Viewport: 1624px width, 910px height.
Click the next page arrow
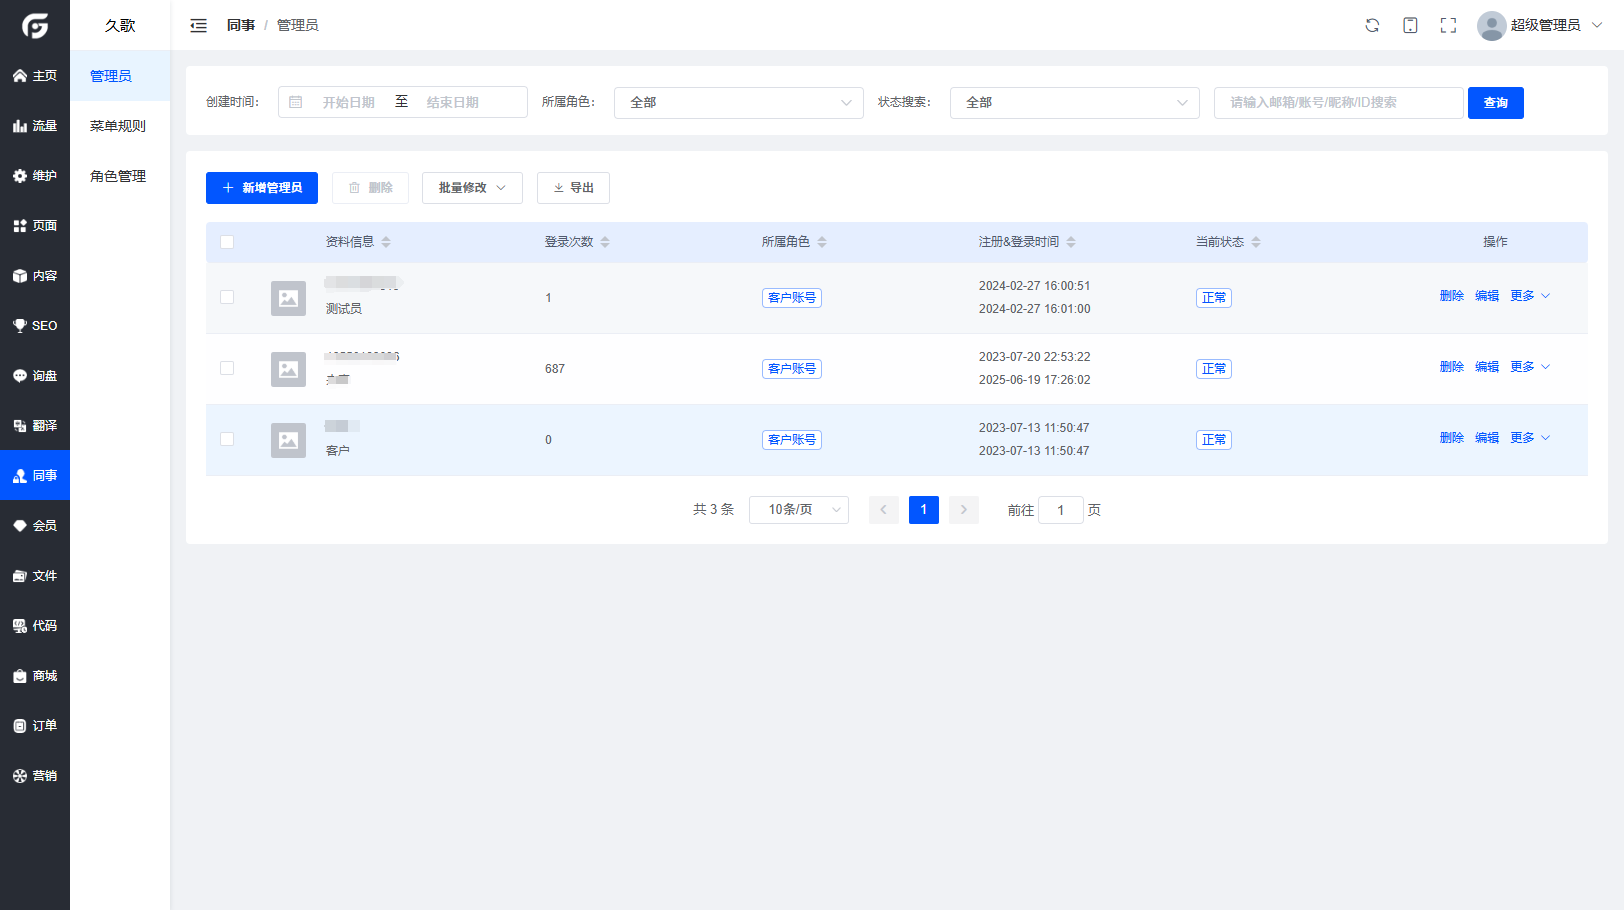tap(963, 510)
